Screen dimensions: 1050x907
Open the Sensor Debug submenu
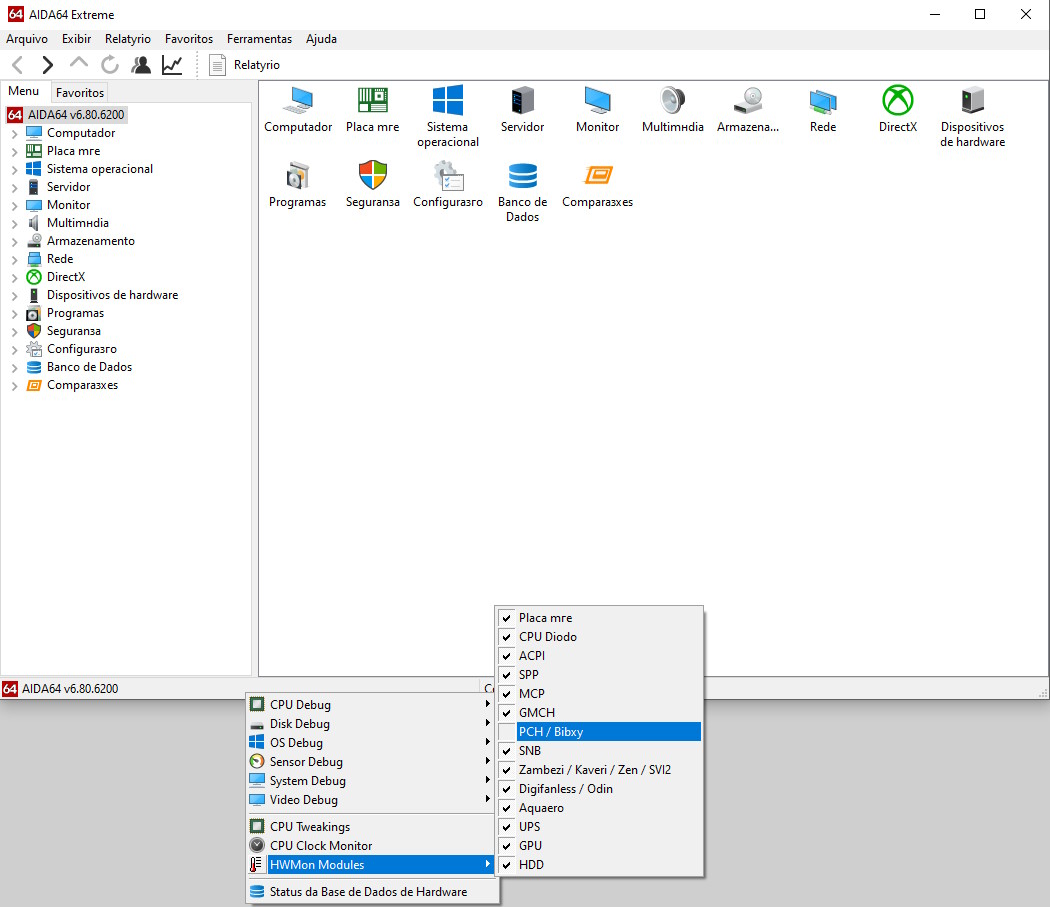(x=371, y=762)
